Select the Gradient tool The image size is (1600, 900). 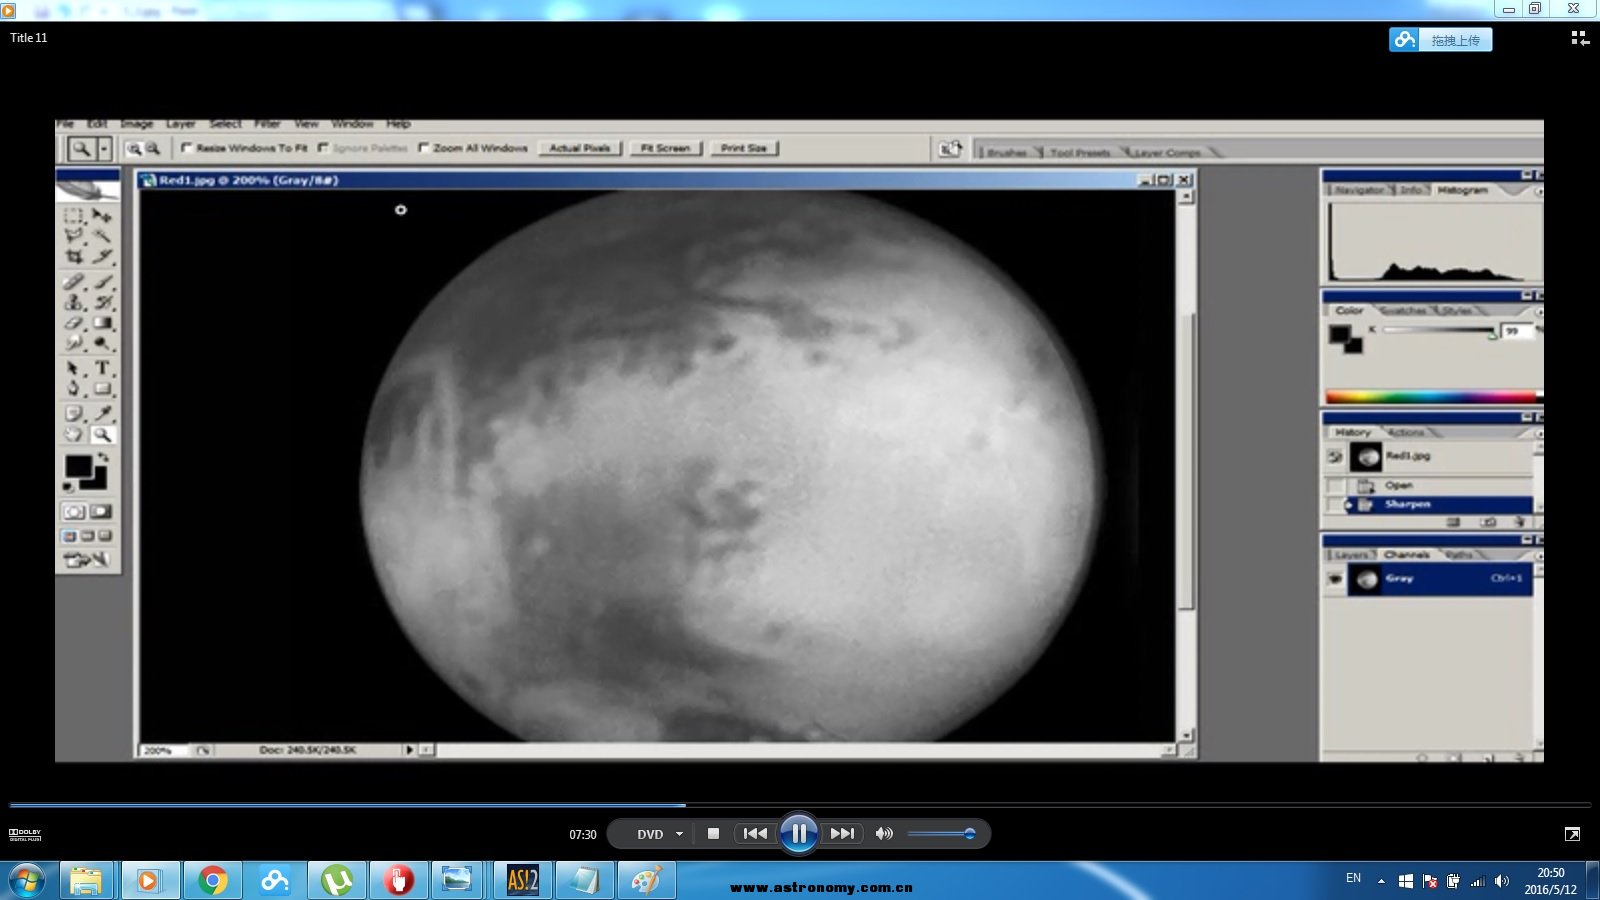102,323
